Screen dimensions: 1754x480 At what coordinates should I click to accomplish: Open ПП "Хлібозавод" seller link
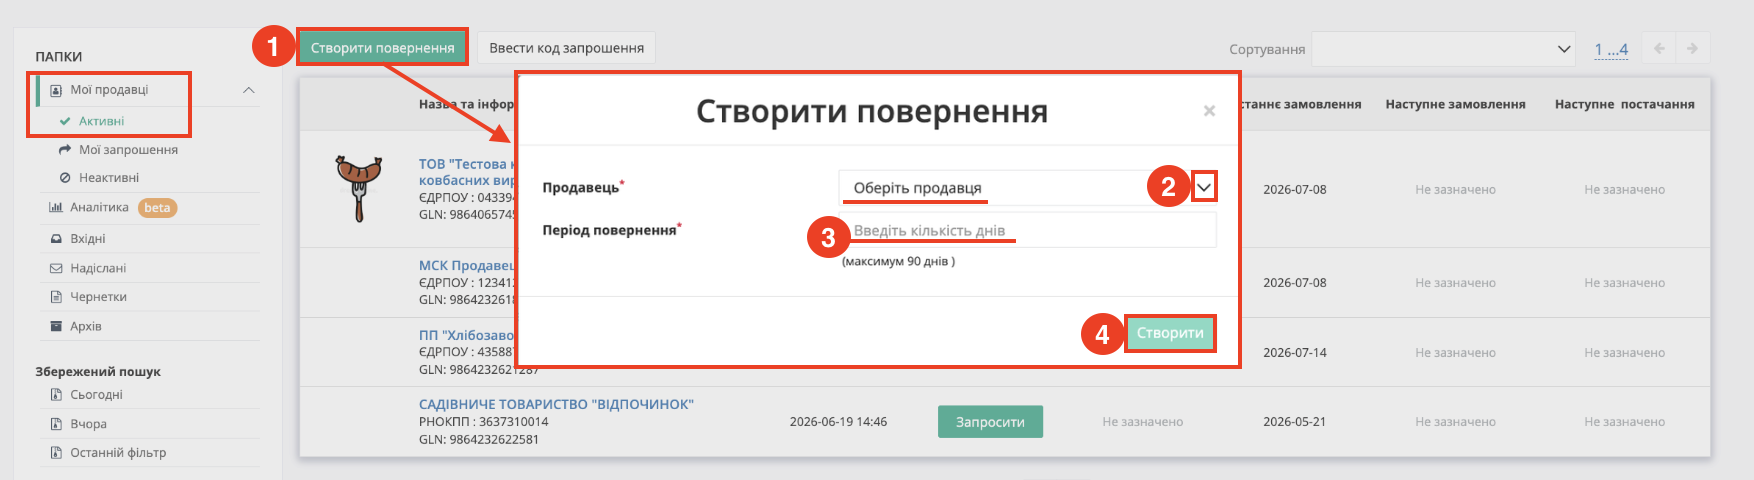tap(466, 335)
